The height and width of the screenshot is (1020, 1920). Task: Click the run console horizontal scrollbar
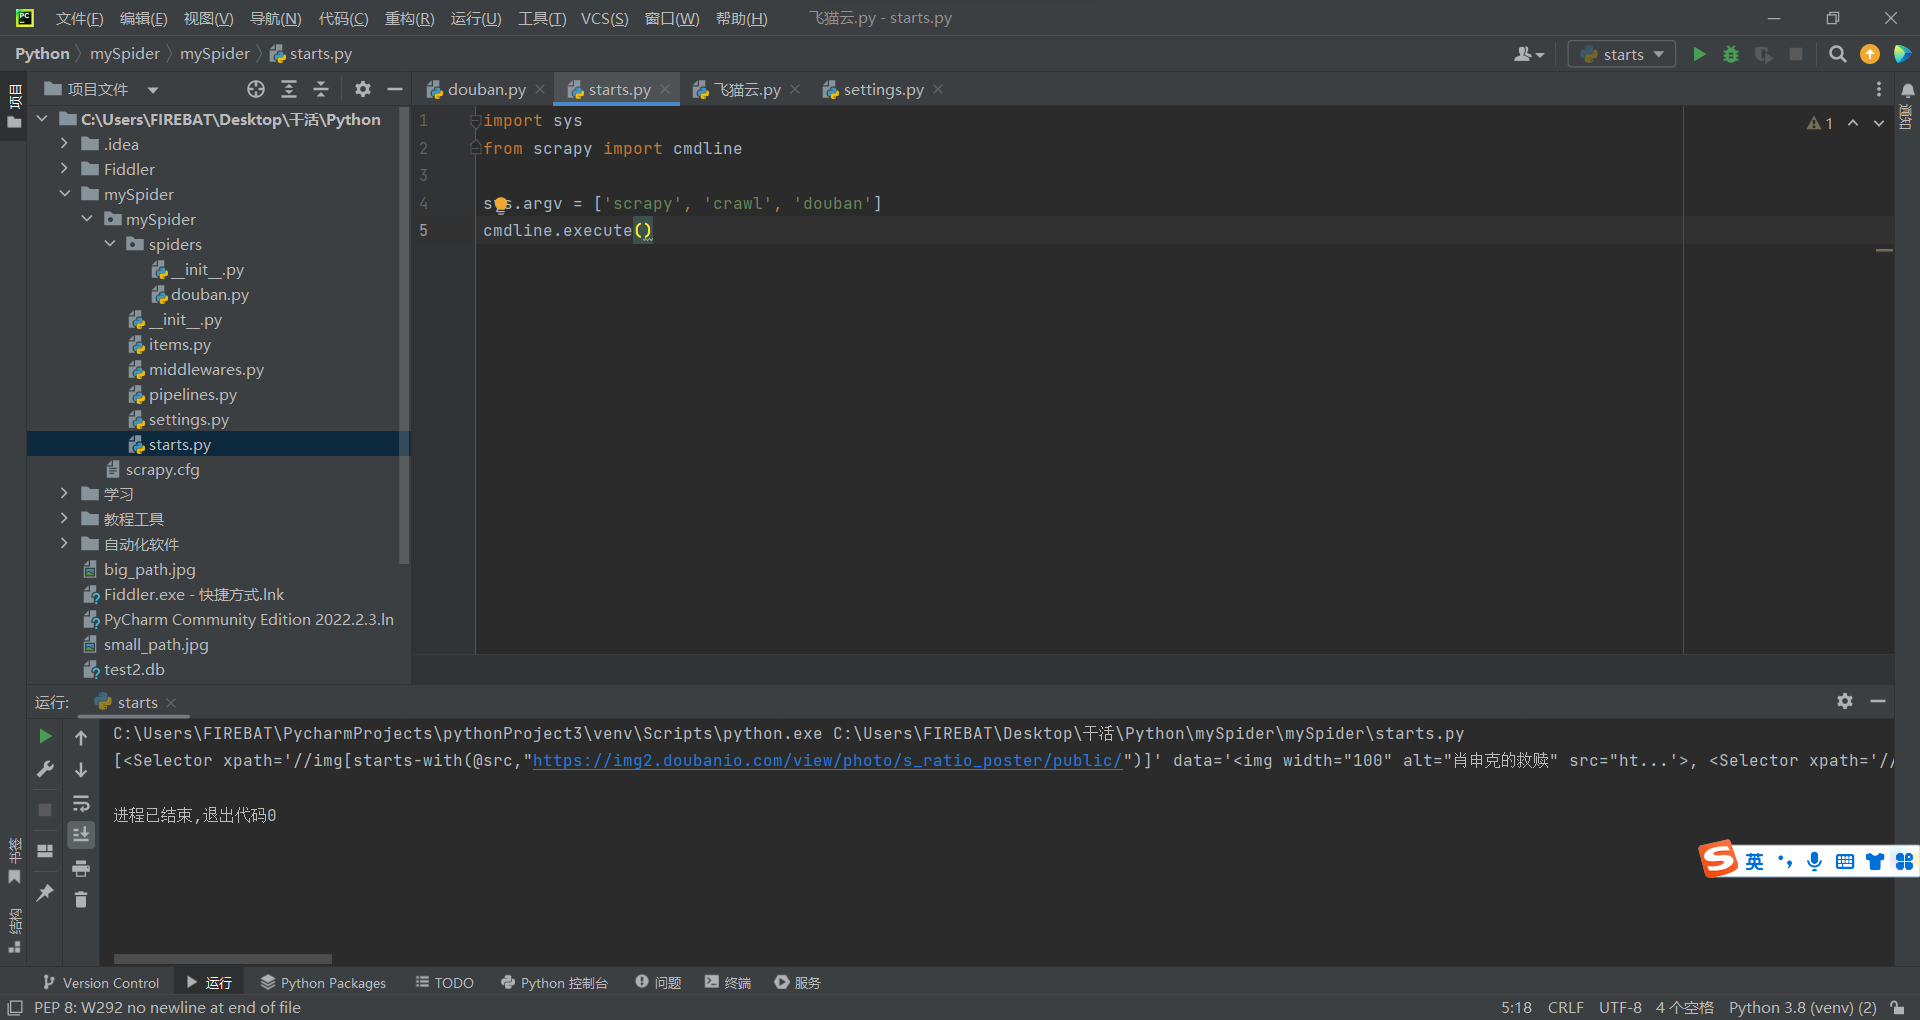[223, 959]
